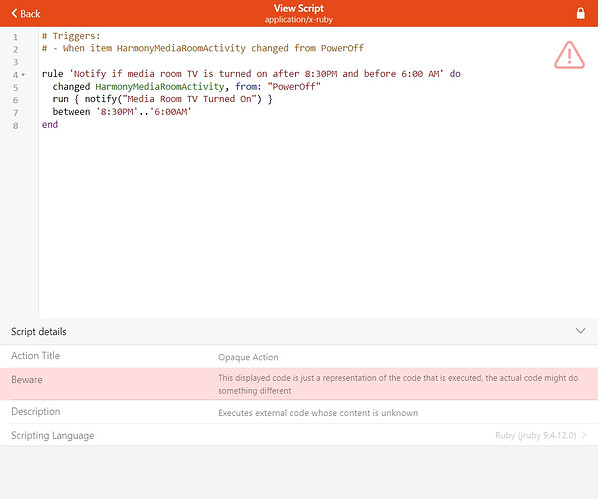
Task: Click the '# Triggers:' comment line
Action: coord(71,36)
